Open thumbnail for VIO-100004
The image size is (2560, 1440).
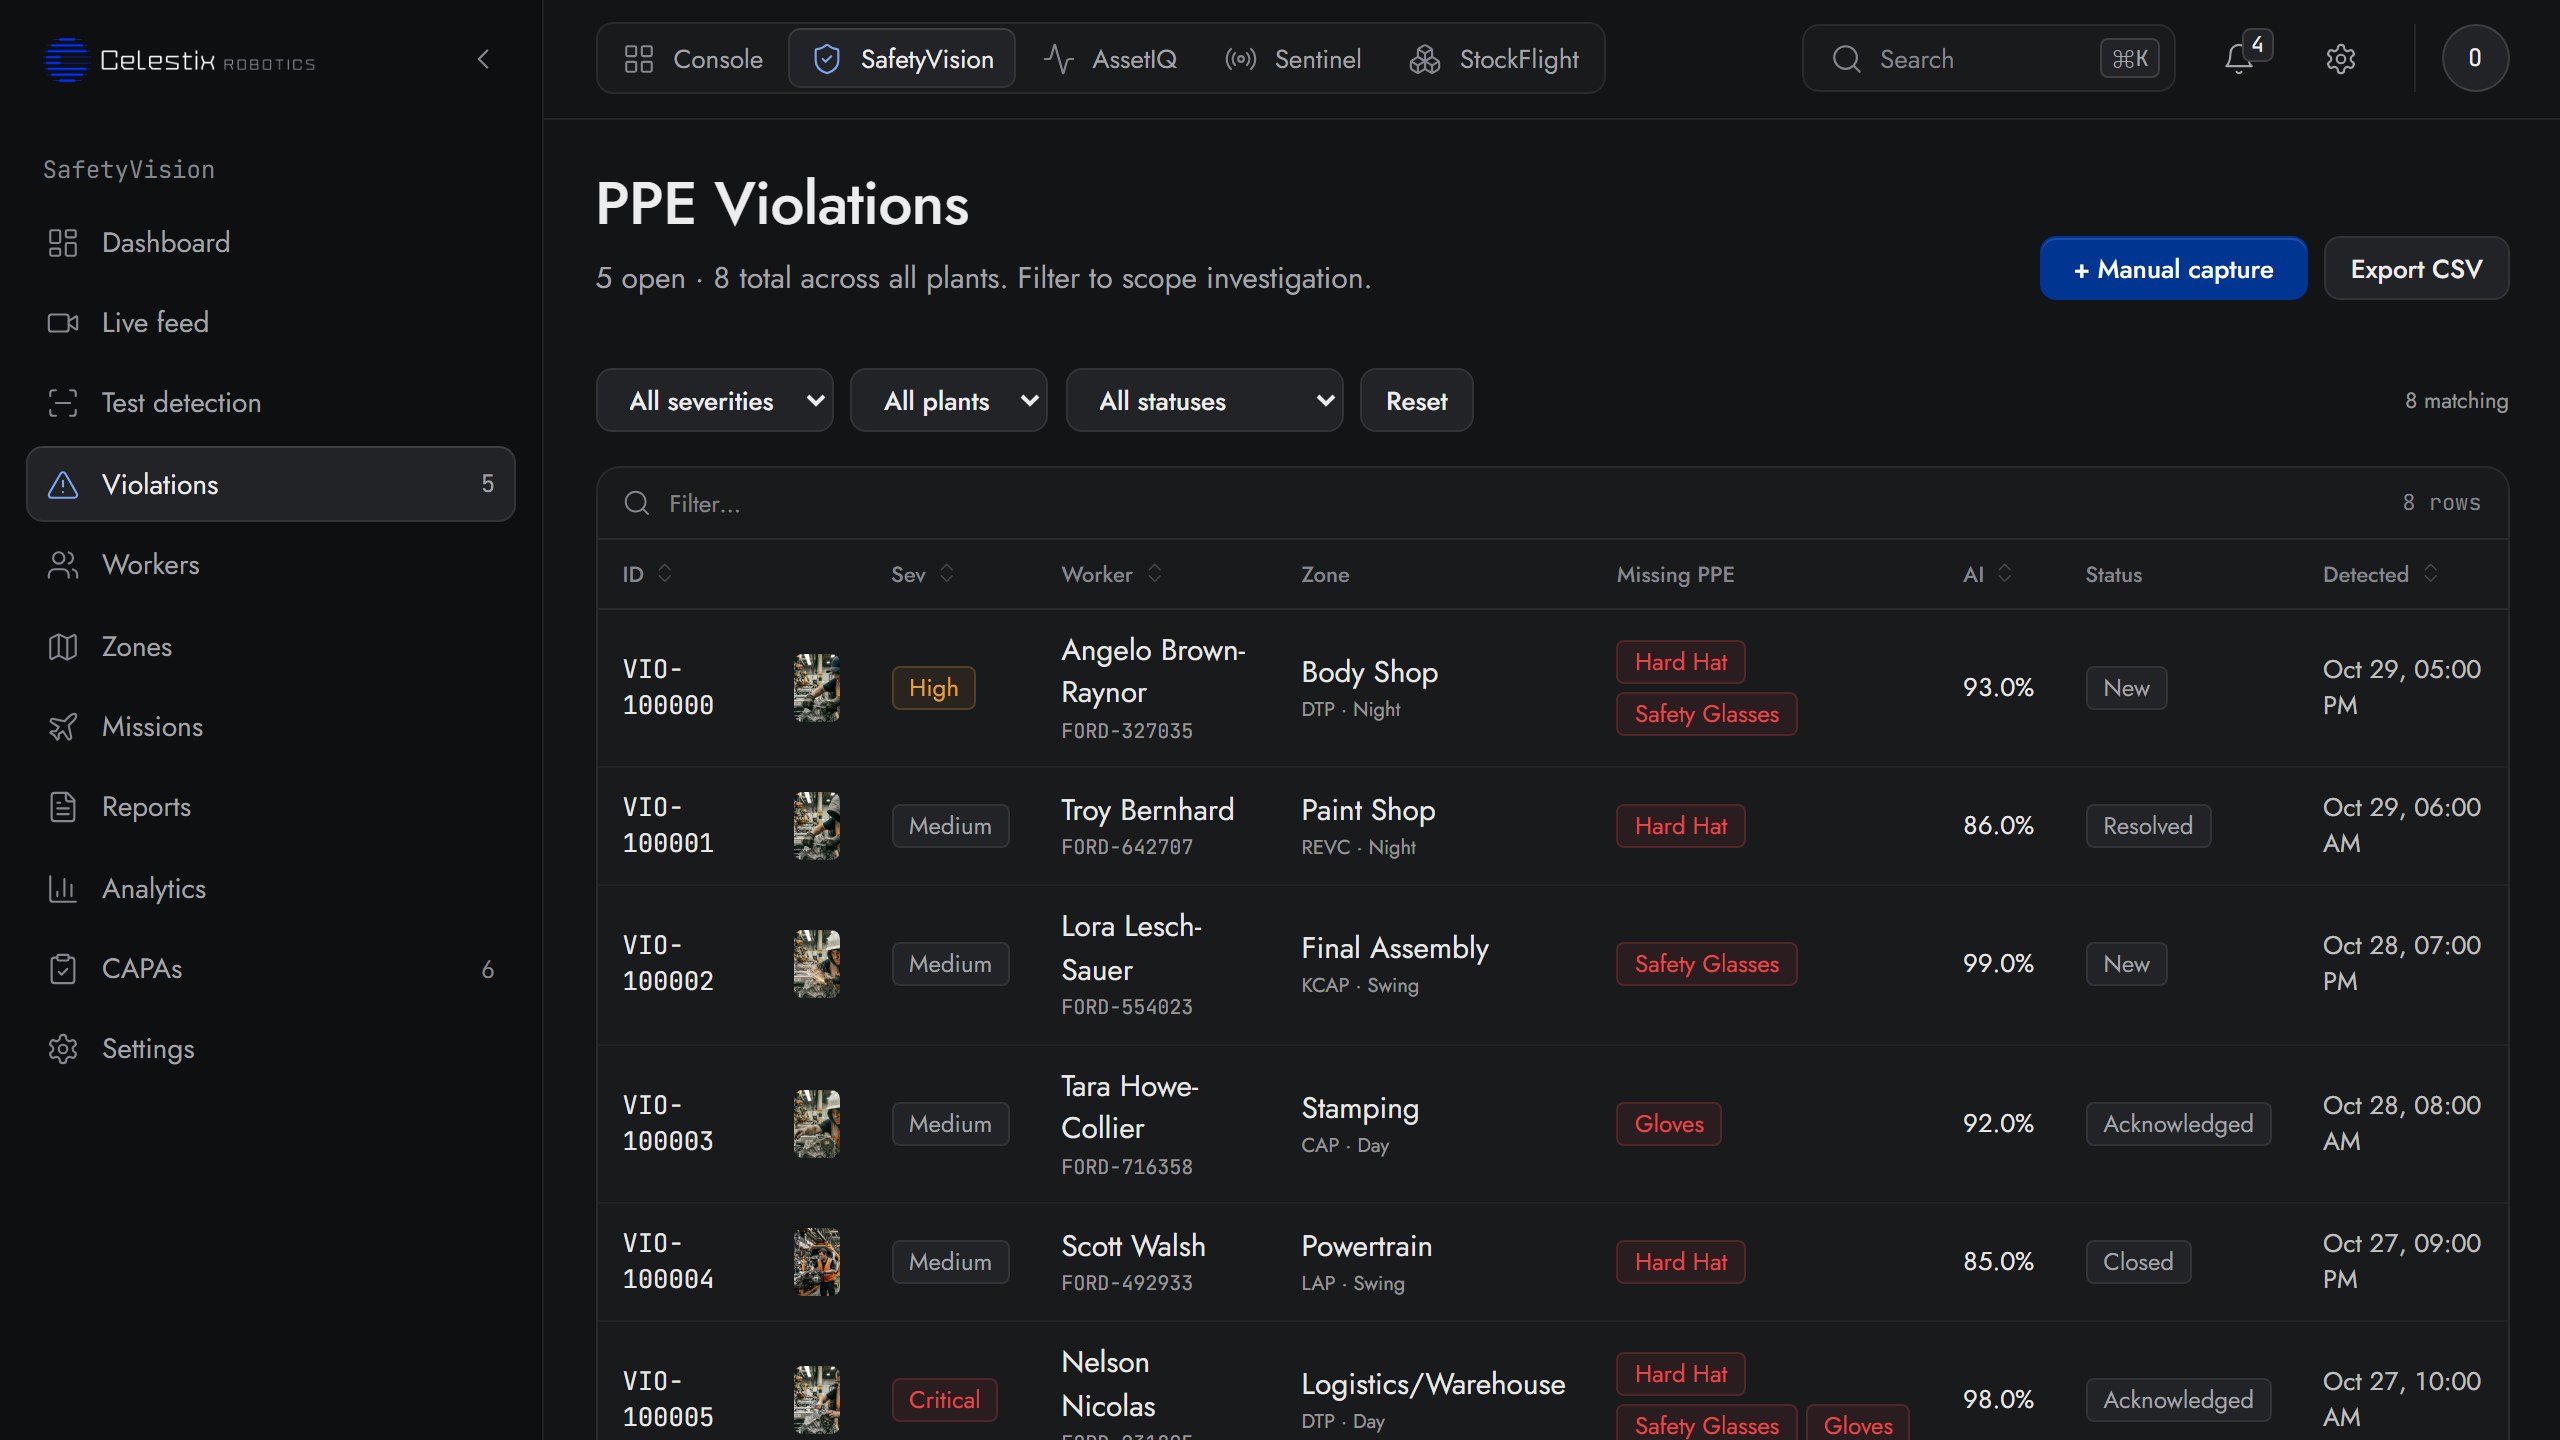pyautogui.click(x=816, y=1262)
